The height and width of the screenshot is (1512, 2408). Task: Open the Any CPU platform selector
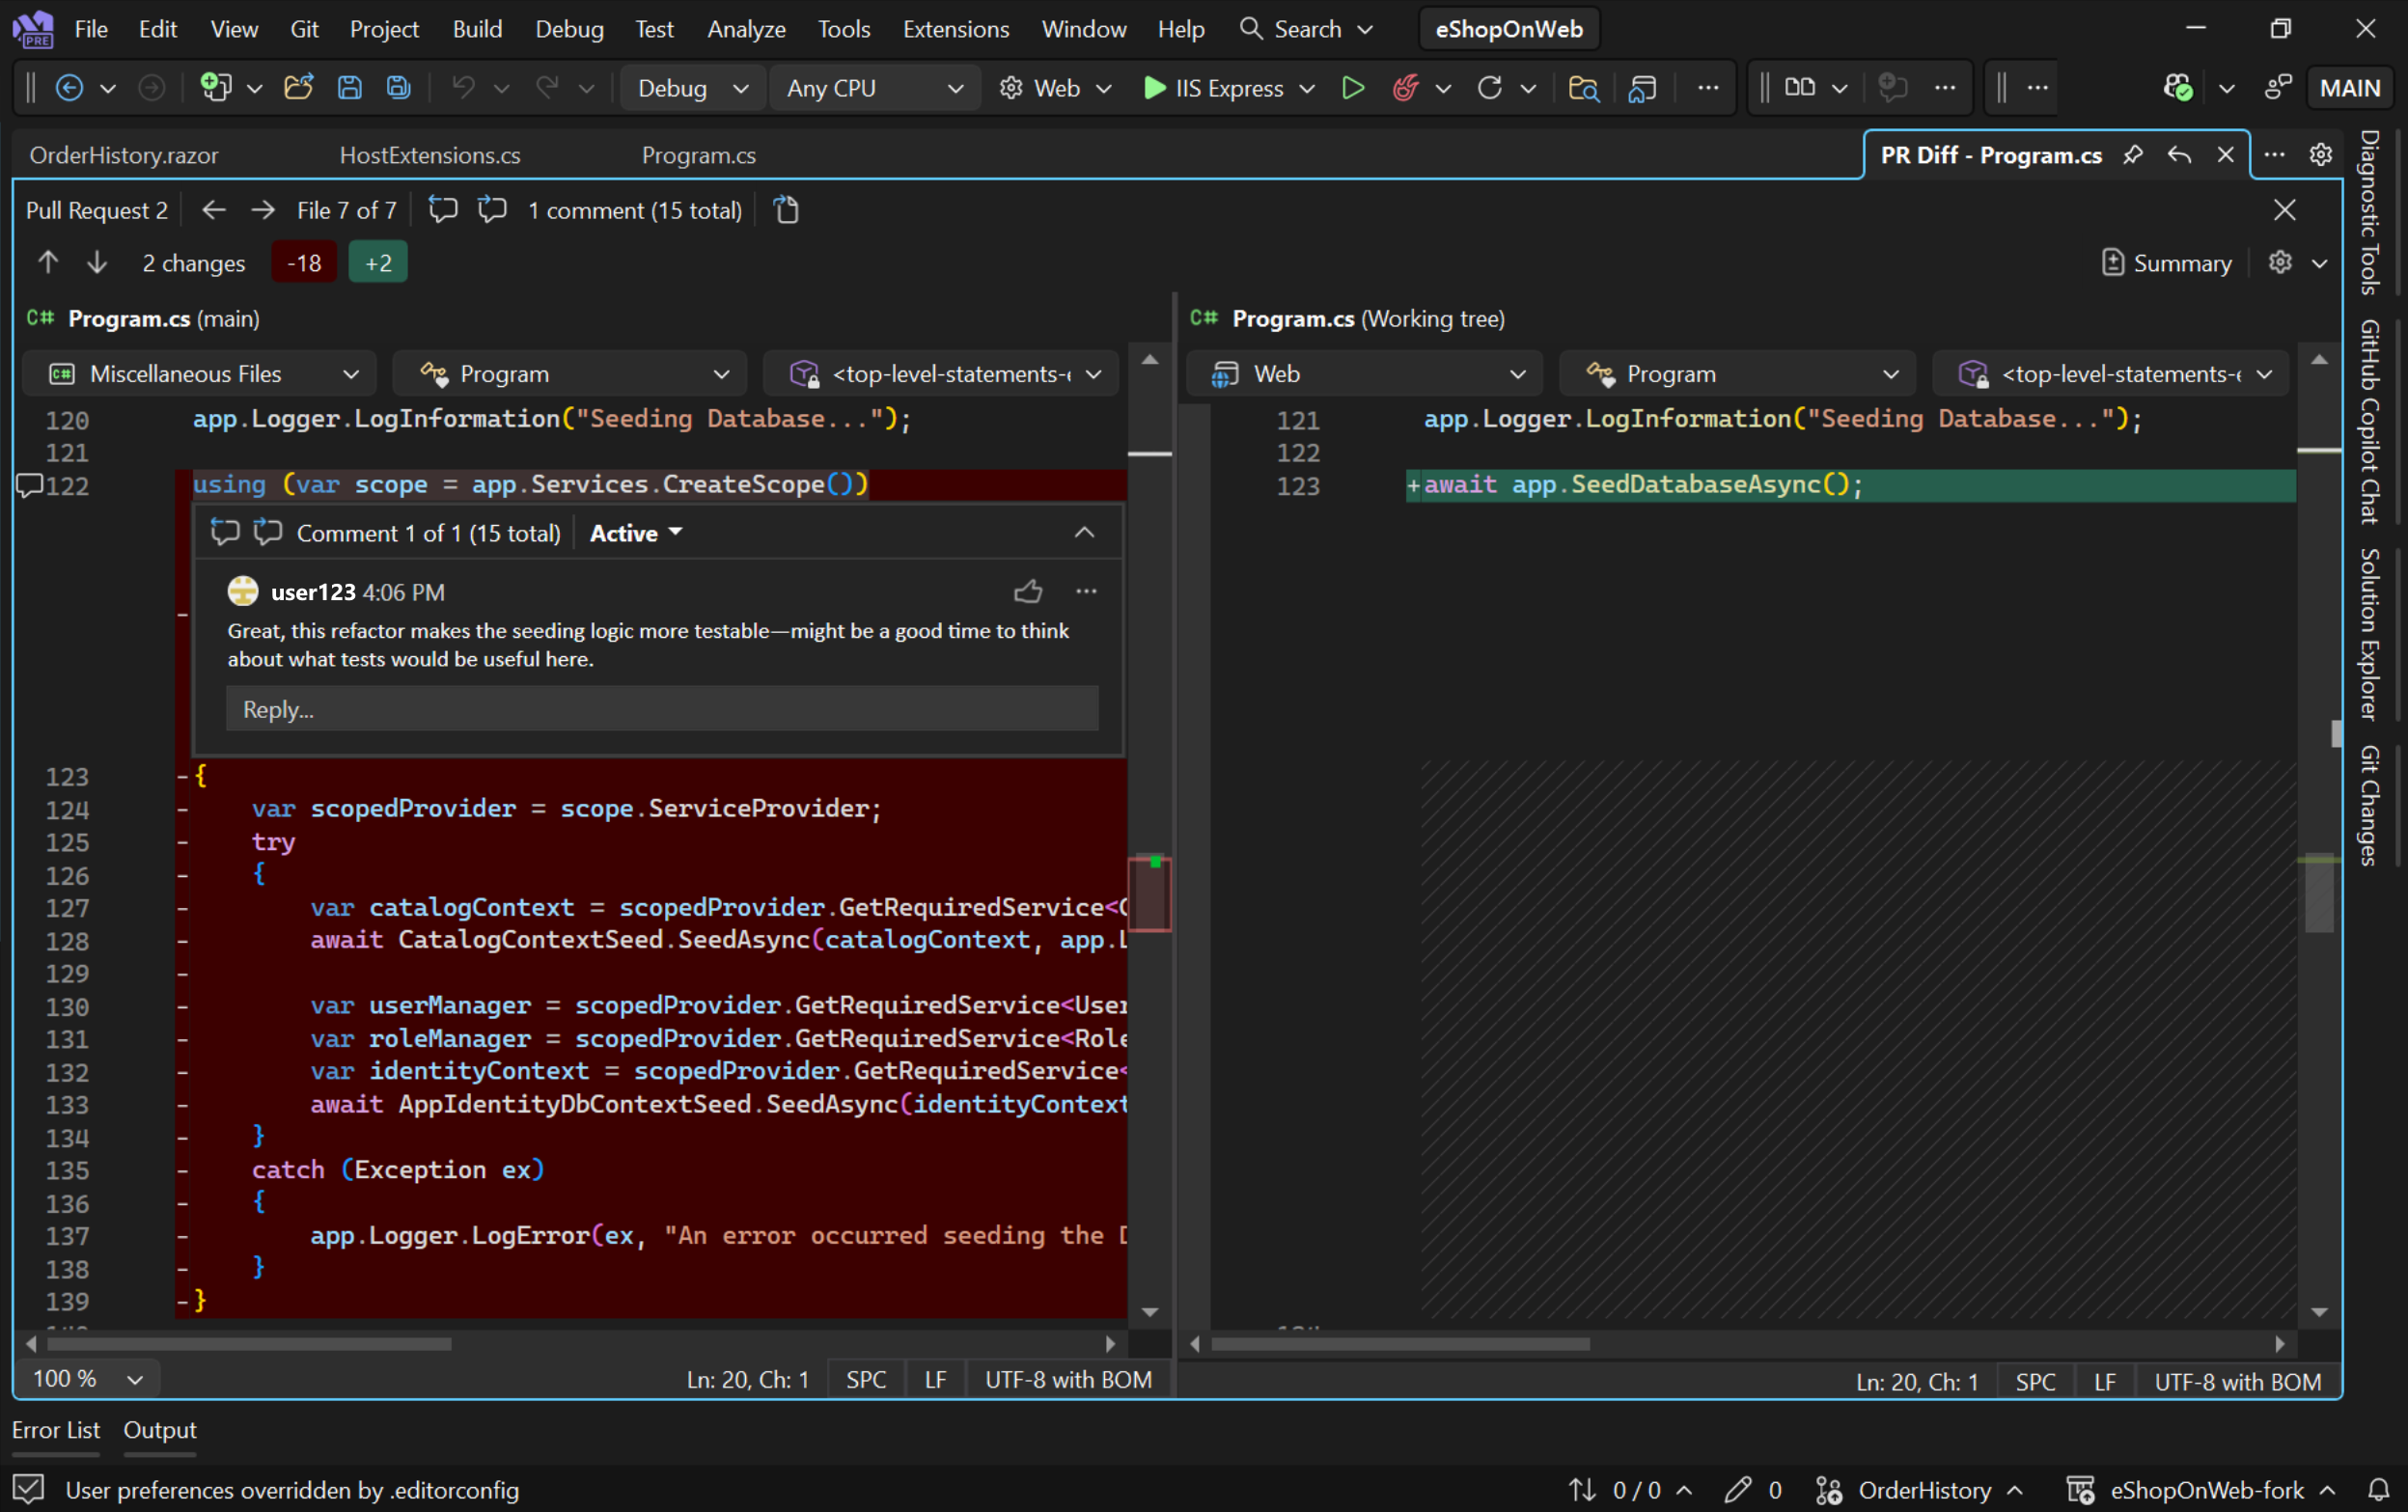(x=874, y=88)
